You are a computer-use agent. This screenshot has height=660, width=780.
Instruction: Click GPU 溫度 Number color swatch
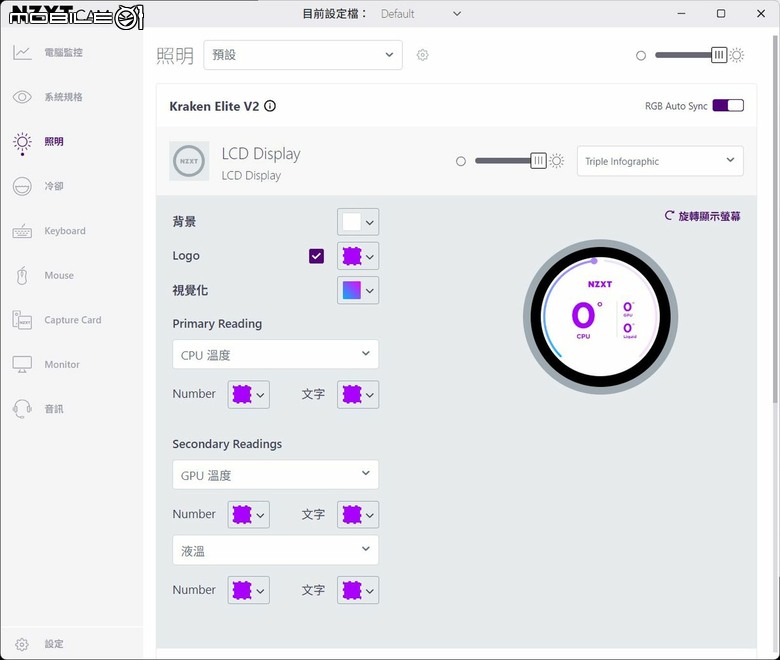coord(242,515)
